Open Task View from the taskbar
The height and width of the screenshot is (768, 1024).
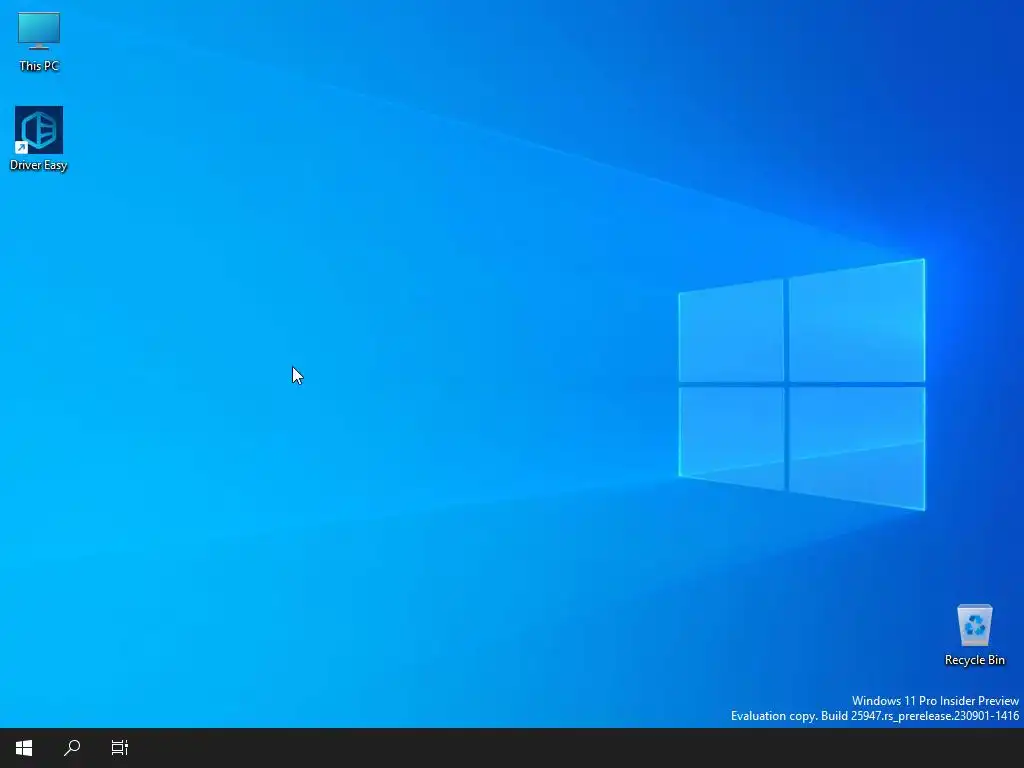click(x=120, y=748)
